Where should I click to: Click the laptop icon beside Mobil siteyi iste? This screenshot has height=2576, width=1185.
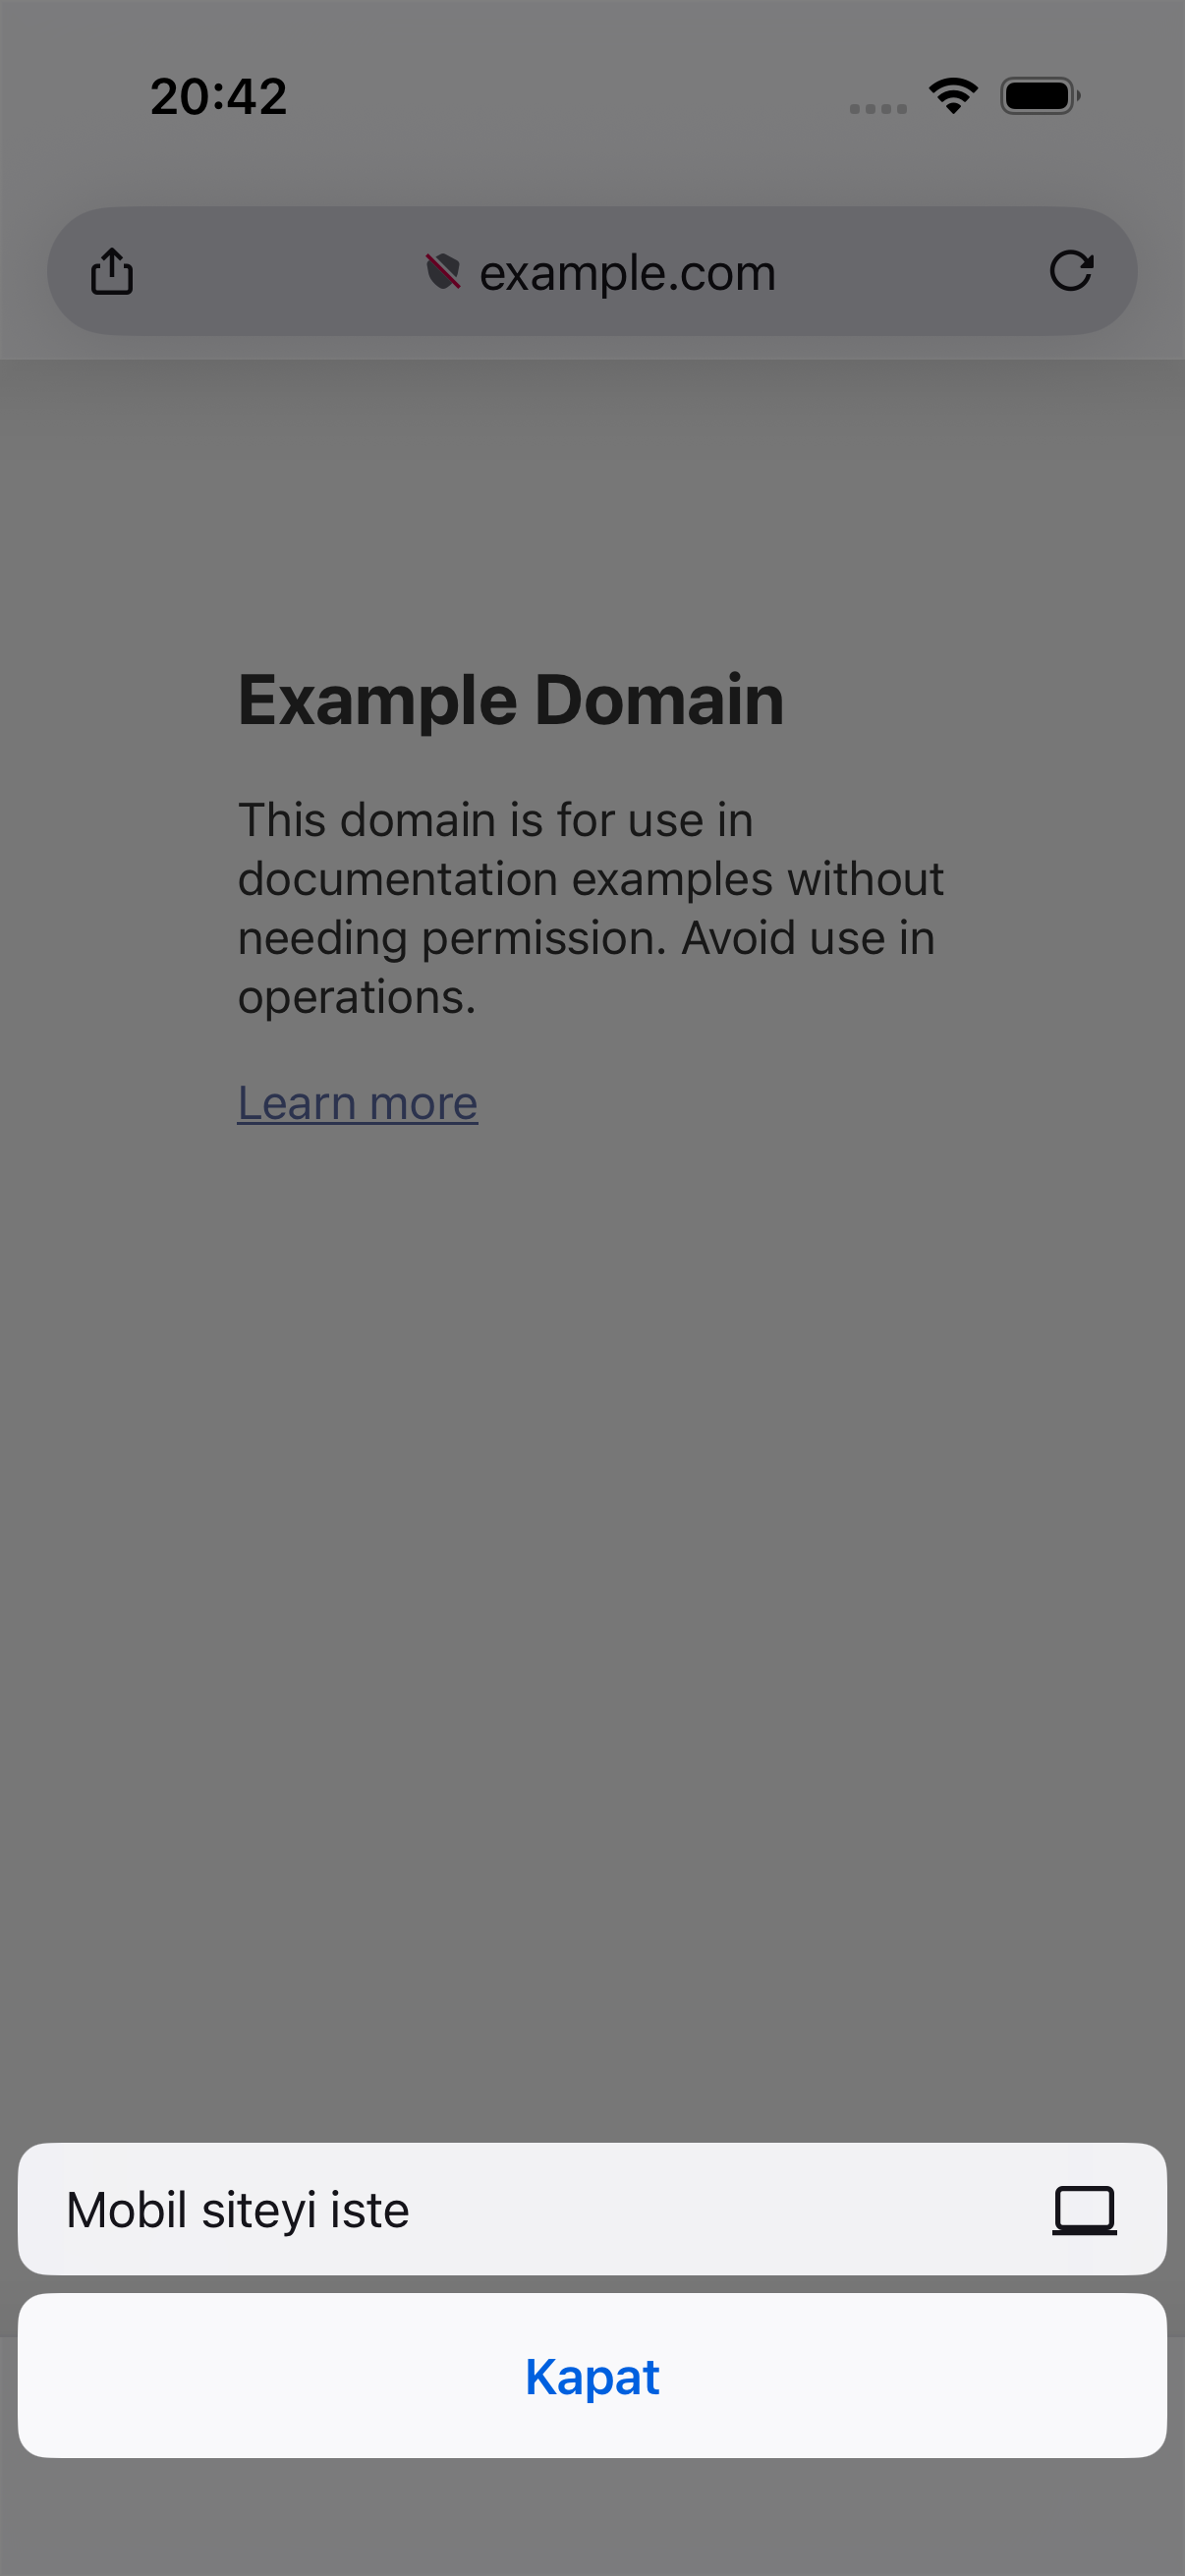pyautogui.click(x=1084, y=2209)
